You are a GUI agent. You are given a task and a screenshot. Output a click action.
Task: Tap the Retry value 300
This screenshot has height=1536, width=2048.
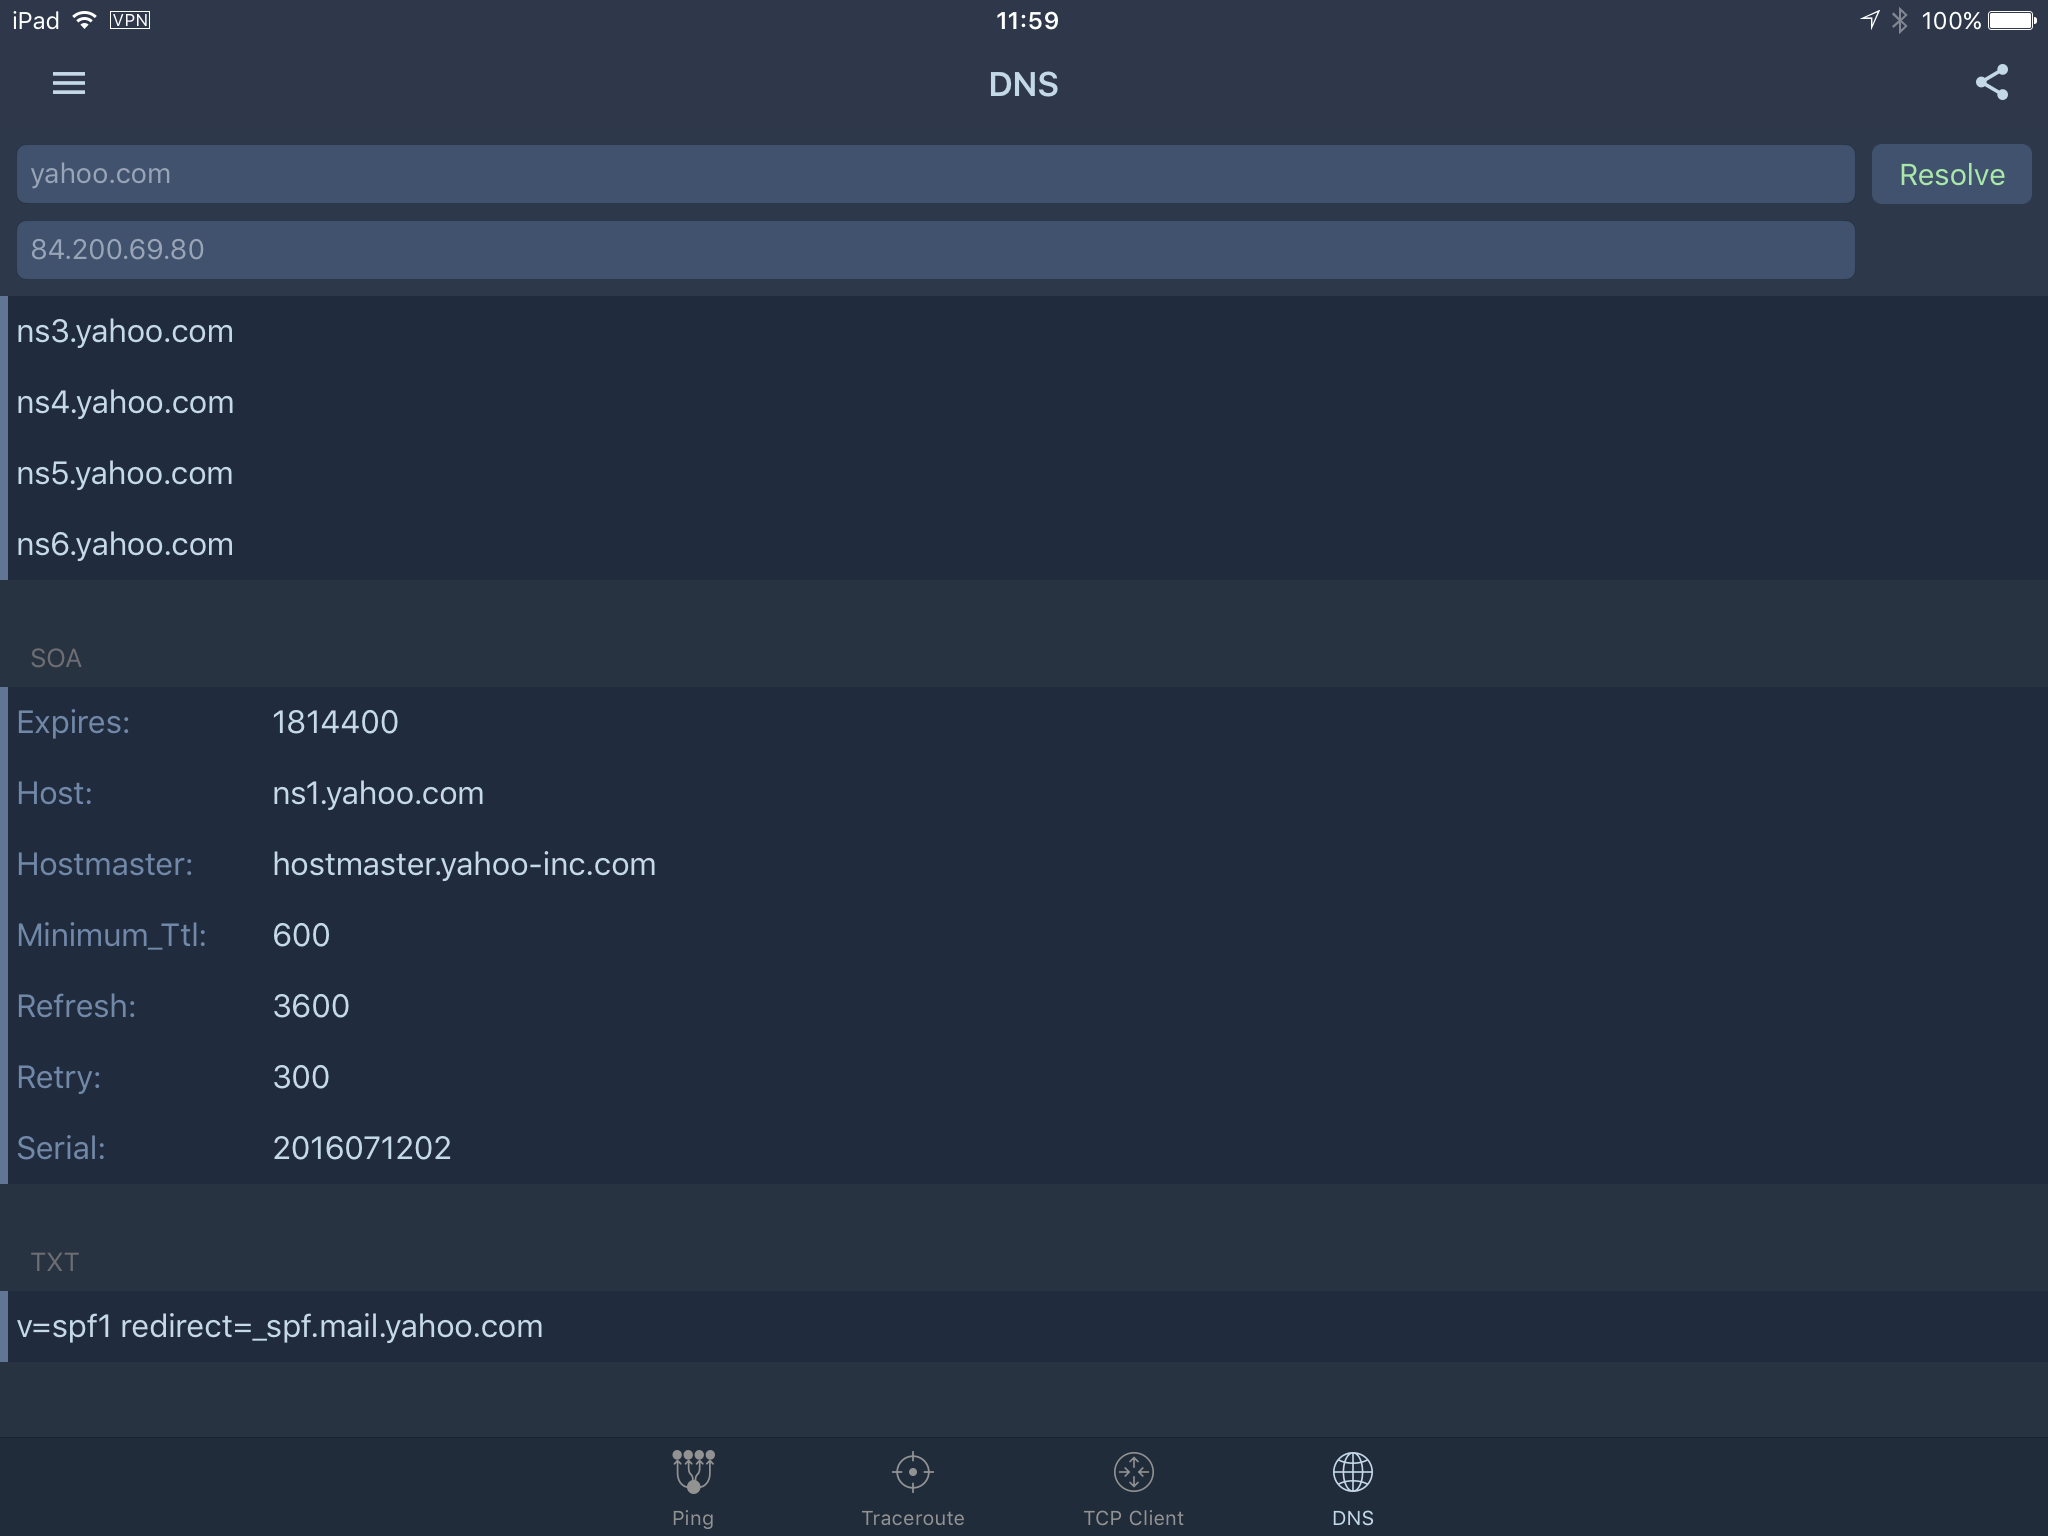pyautogui.click(x=301, y=1077)
